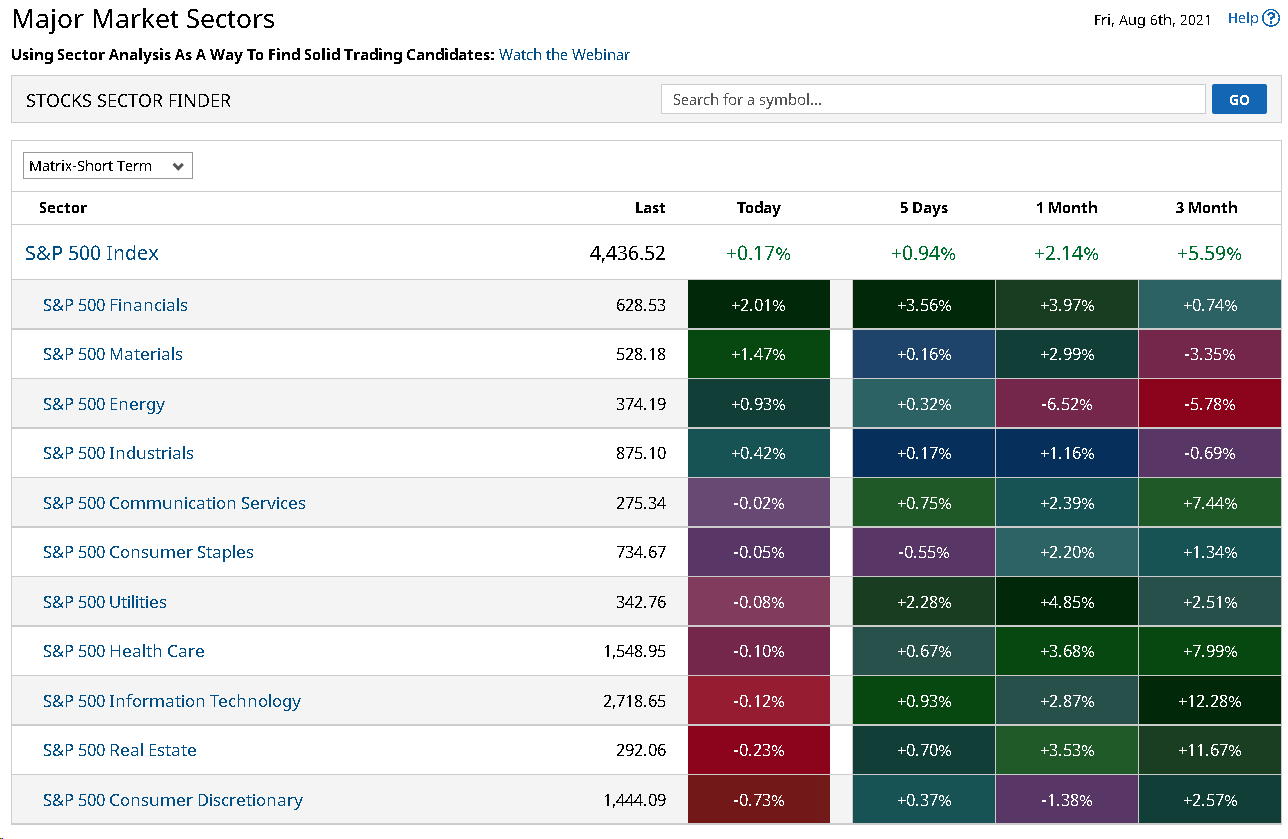The height and width of the screenshot is (839, 1288).
Task: Click the Today column header
Action: [x=759, y=208]
